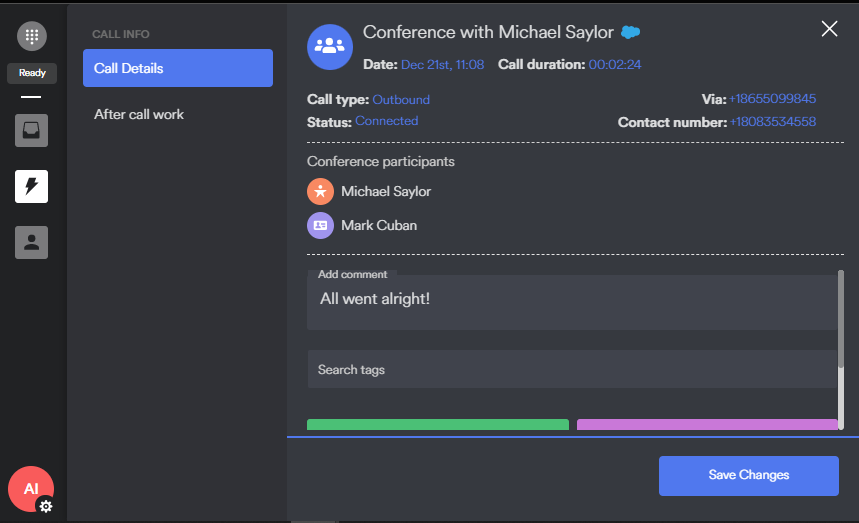This screenshot has width=859, height=523.
Task: Click Mark Cuban's purple contact icon
Action: (320, 225)
